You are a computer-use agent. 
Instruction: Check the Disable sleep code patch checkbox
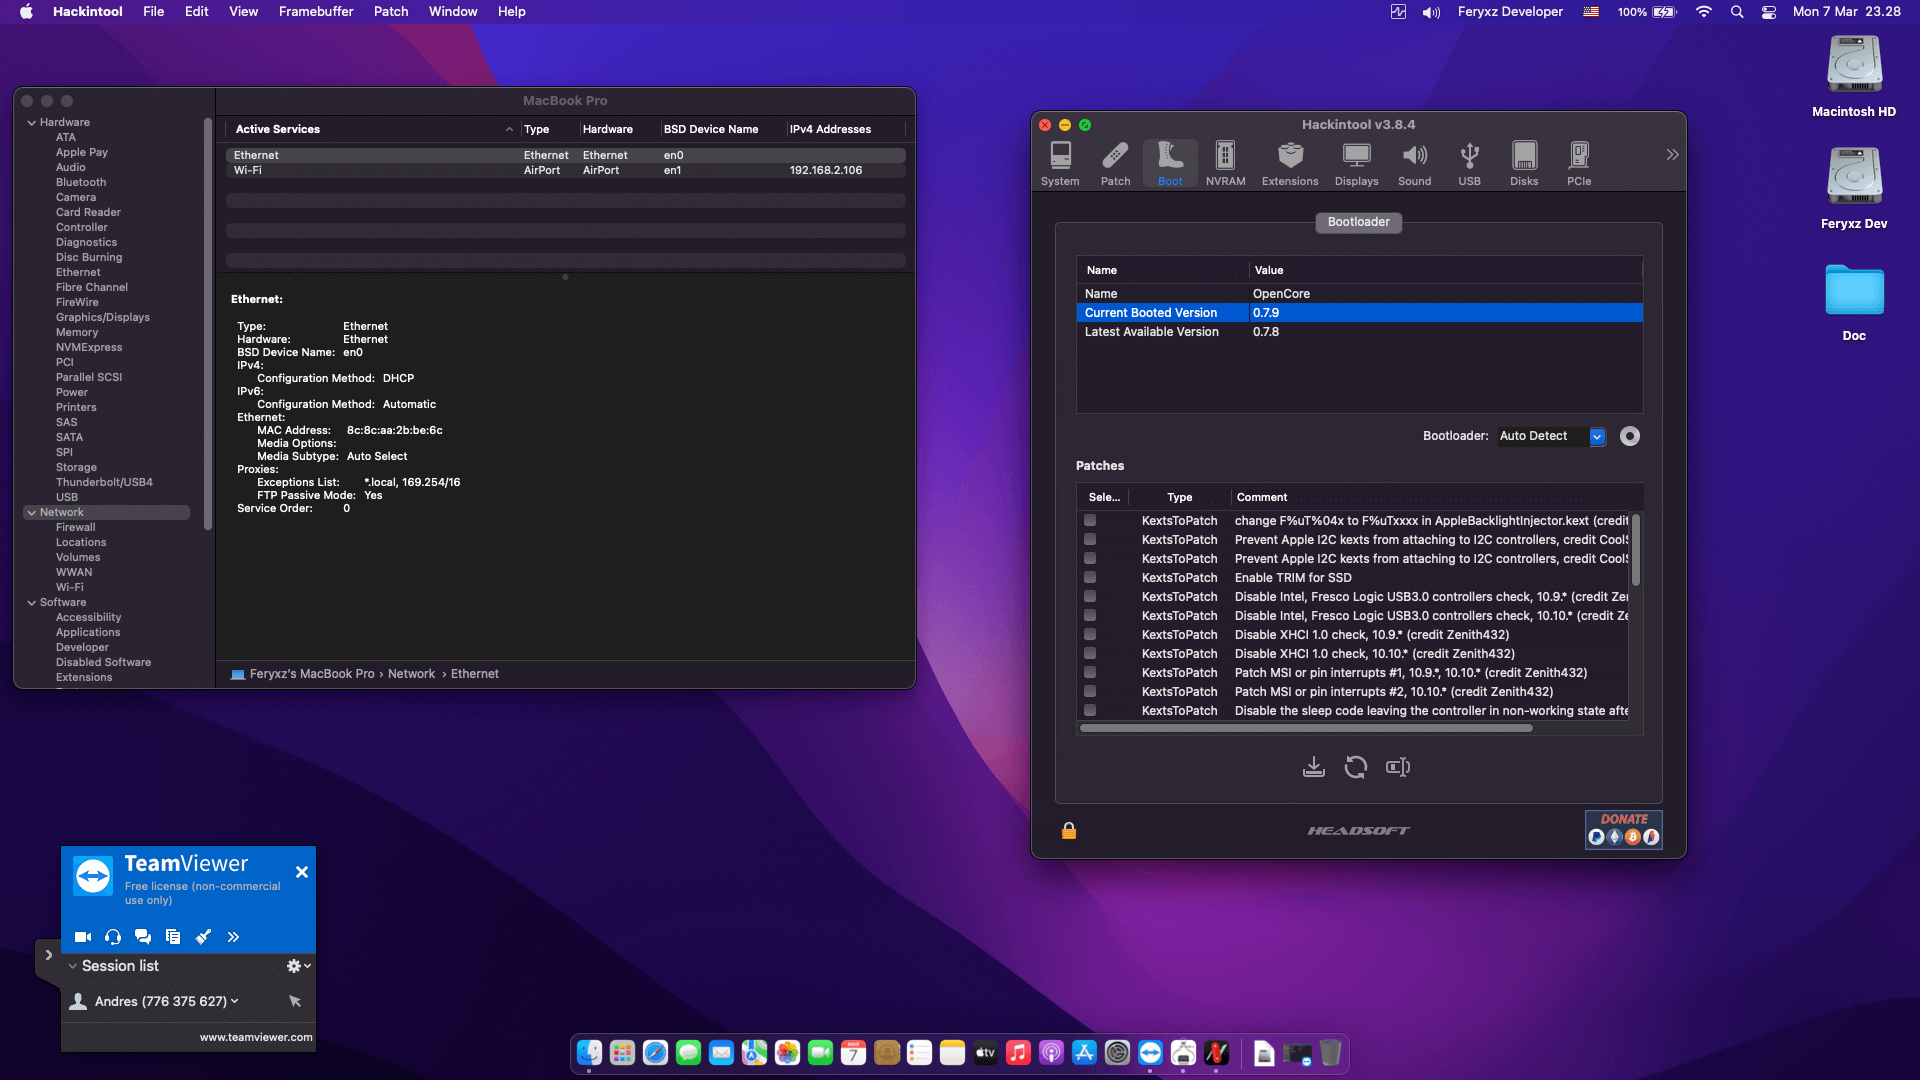[1090, 710]
